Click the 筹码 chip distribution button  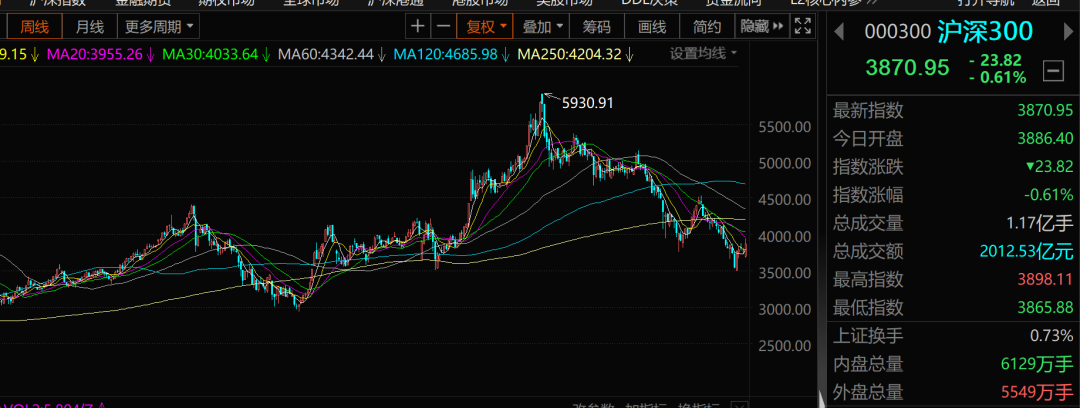point(596,28)
